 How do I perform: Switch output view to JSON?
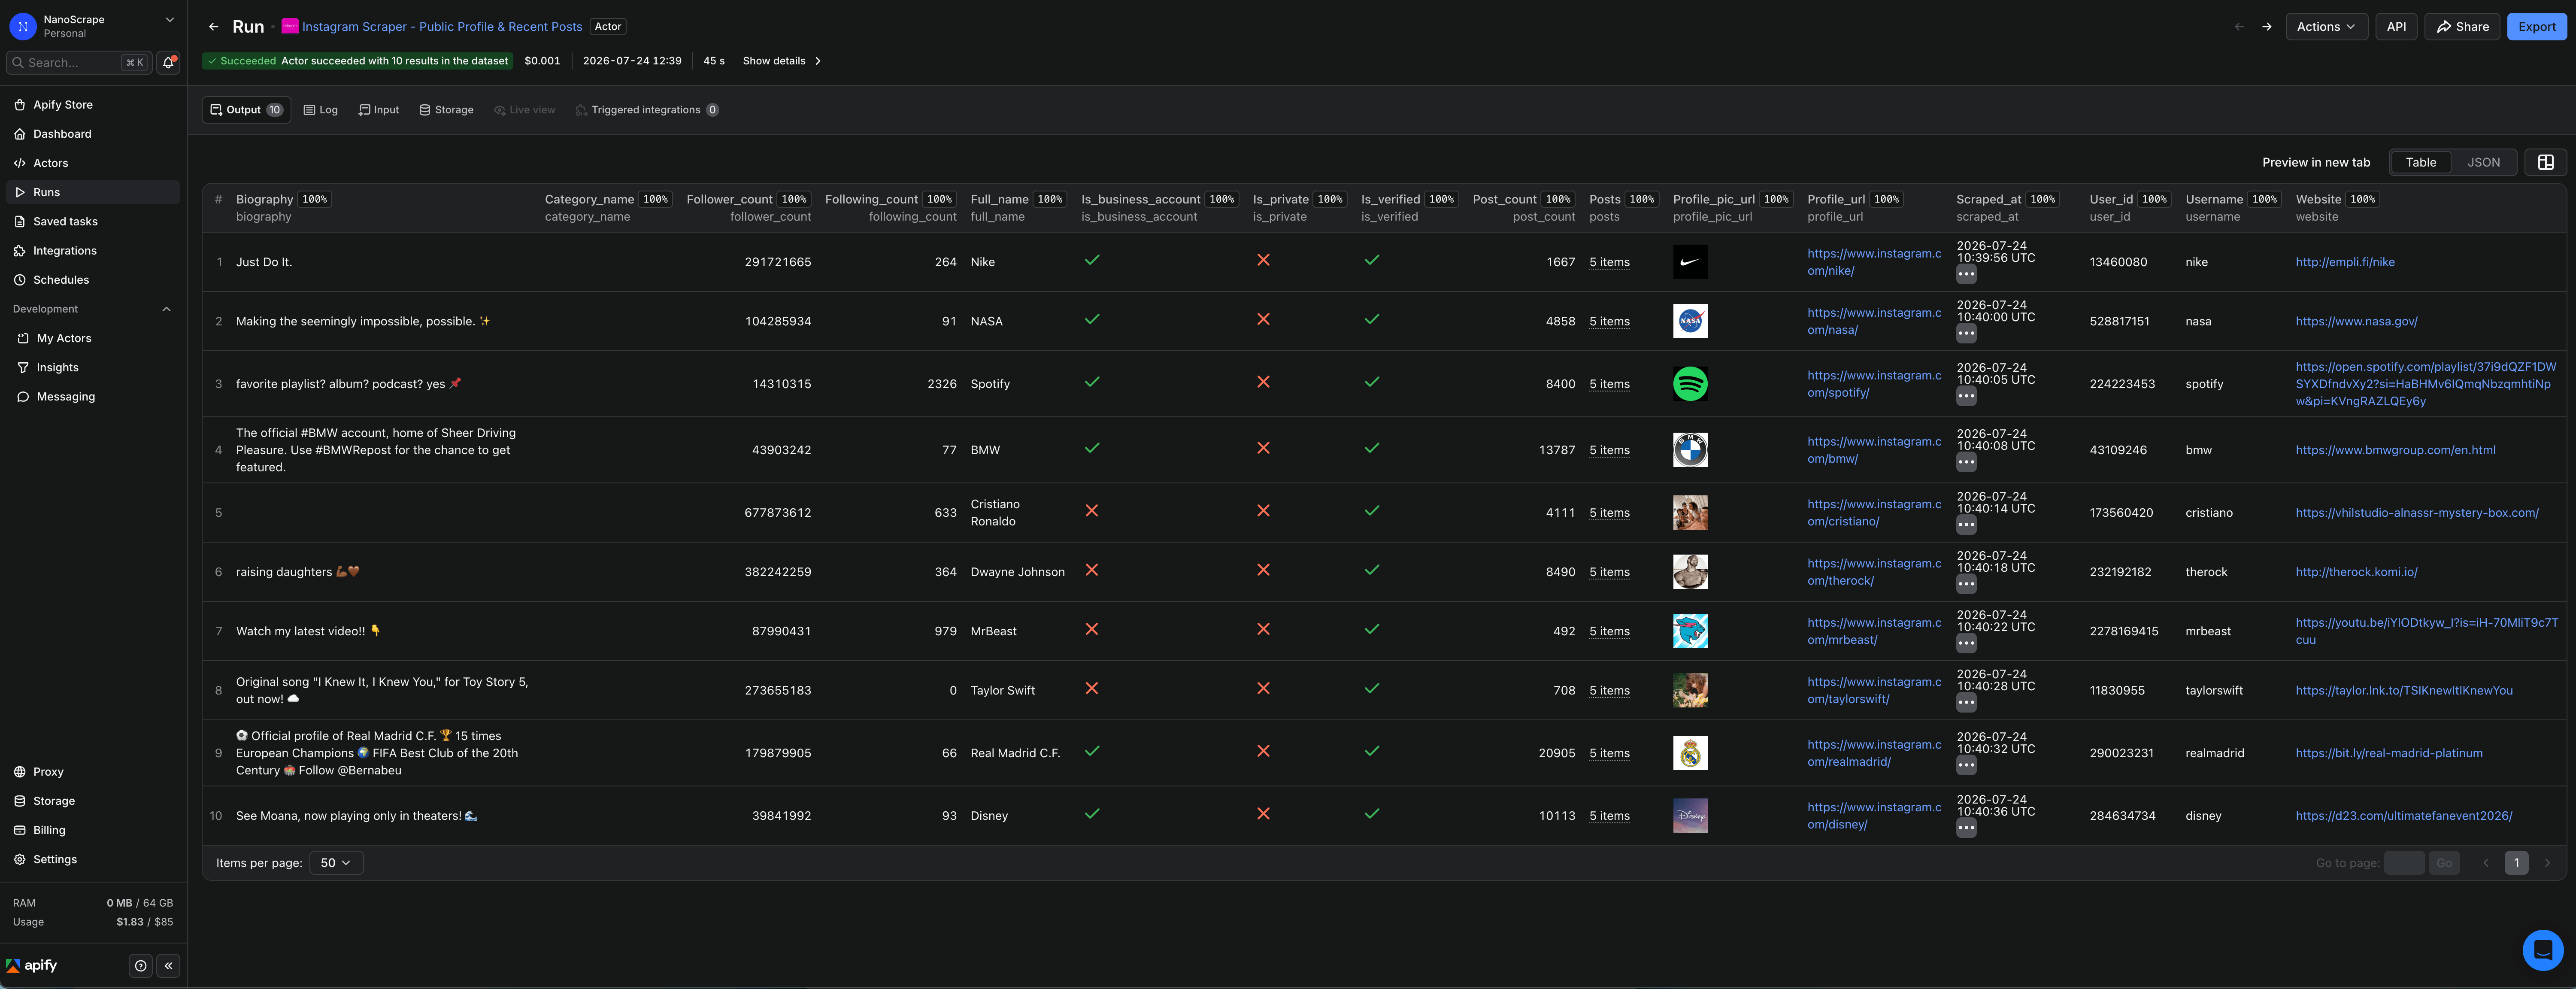pyautogui.click(x=2483, y=162)
